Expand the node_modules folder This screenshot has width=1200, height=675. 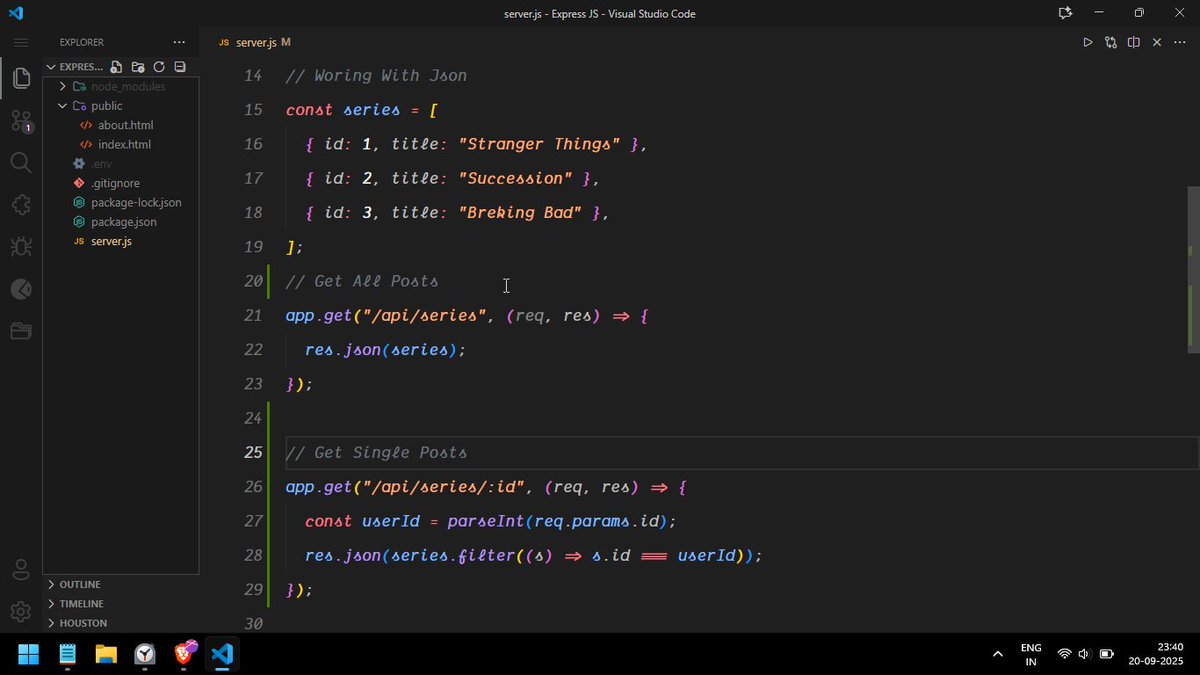pos(120,86)
